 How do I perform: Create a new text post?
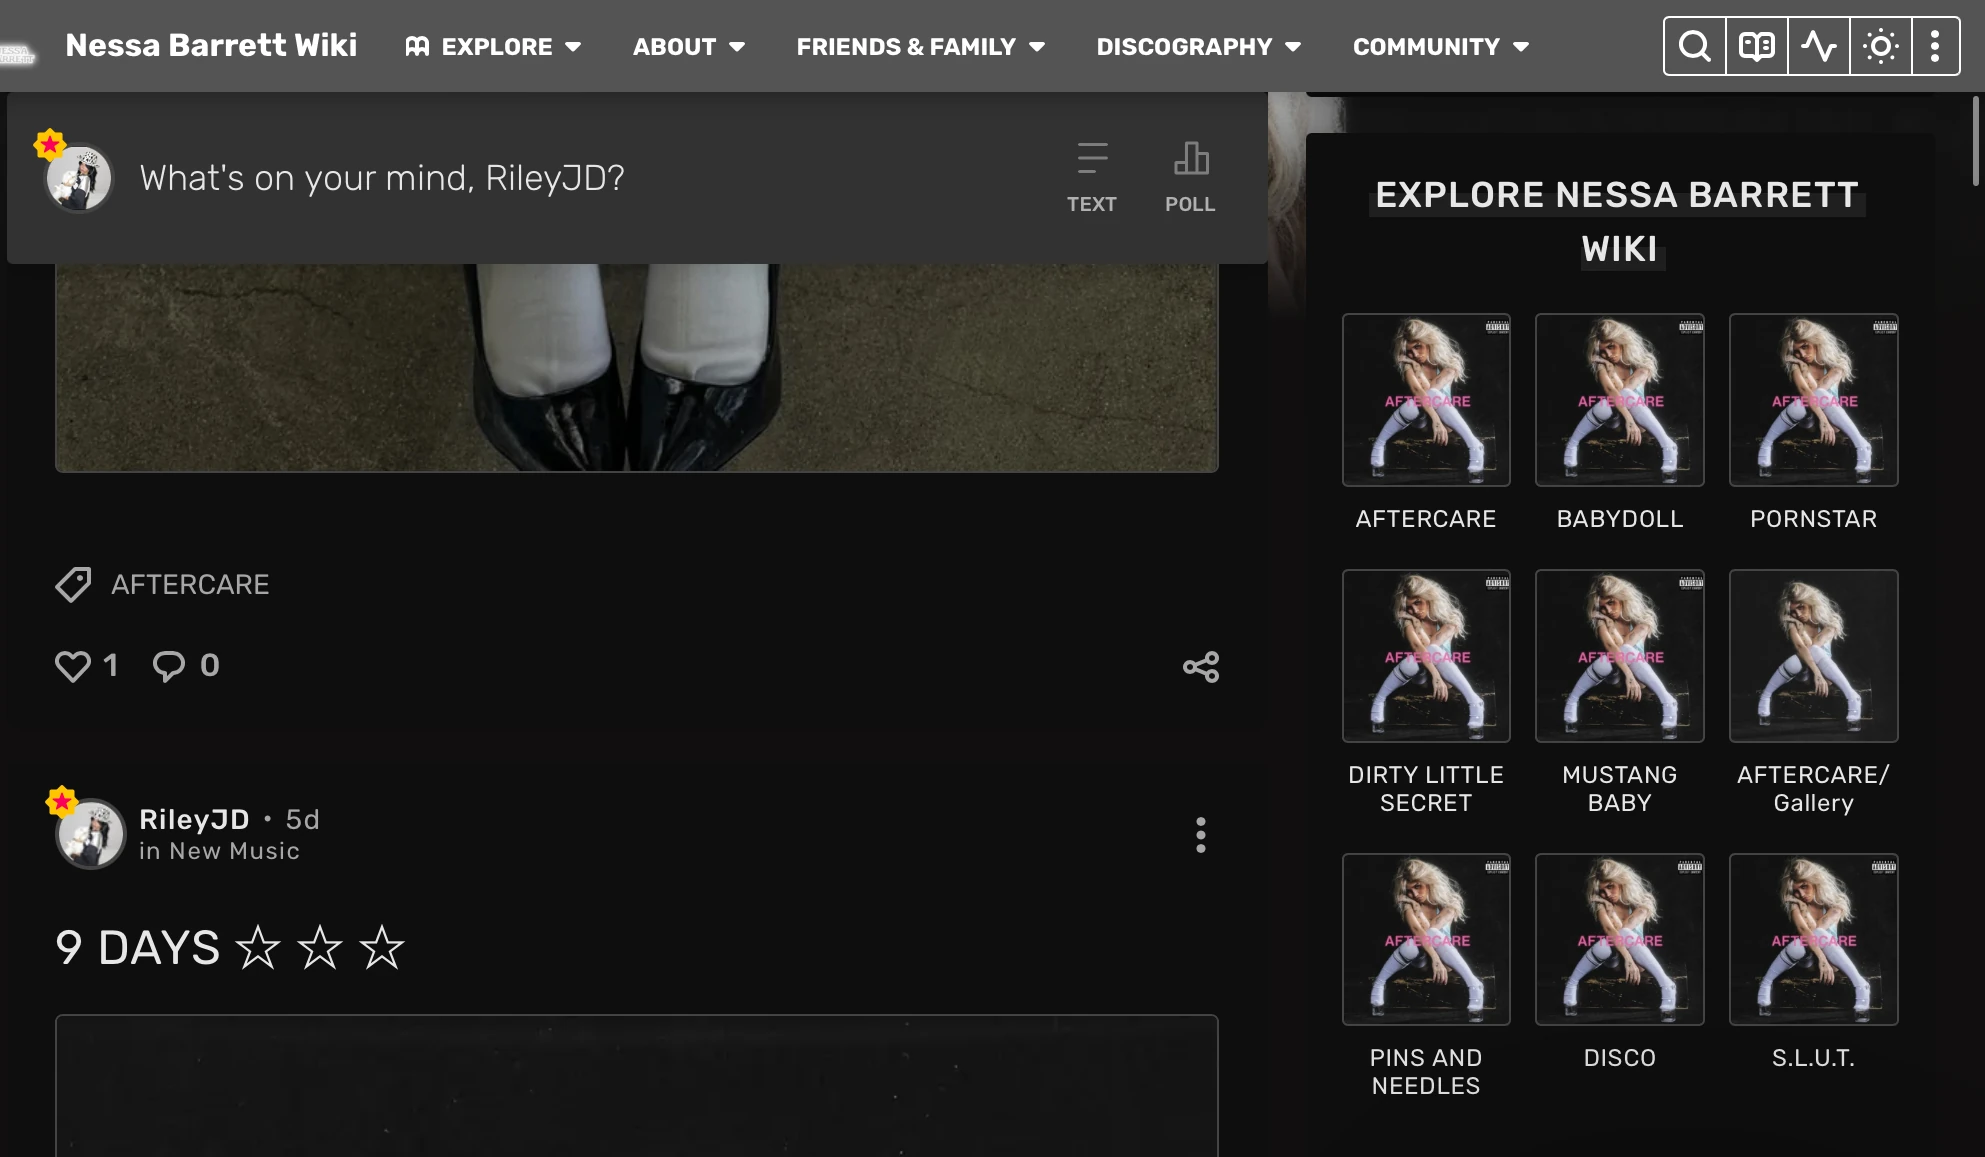1091,178
